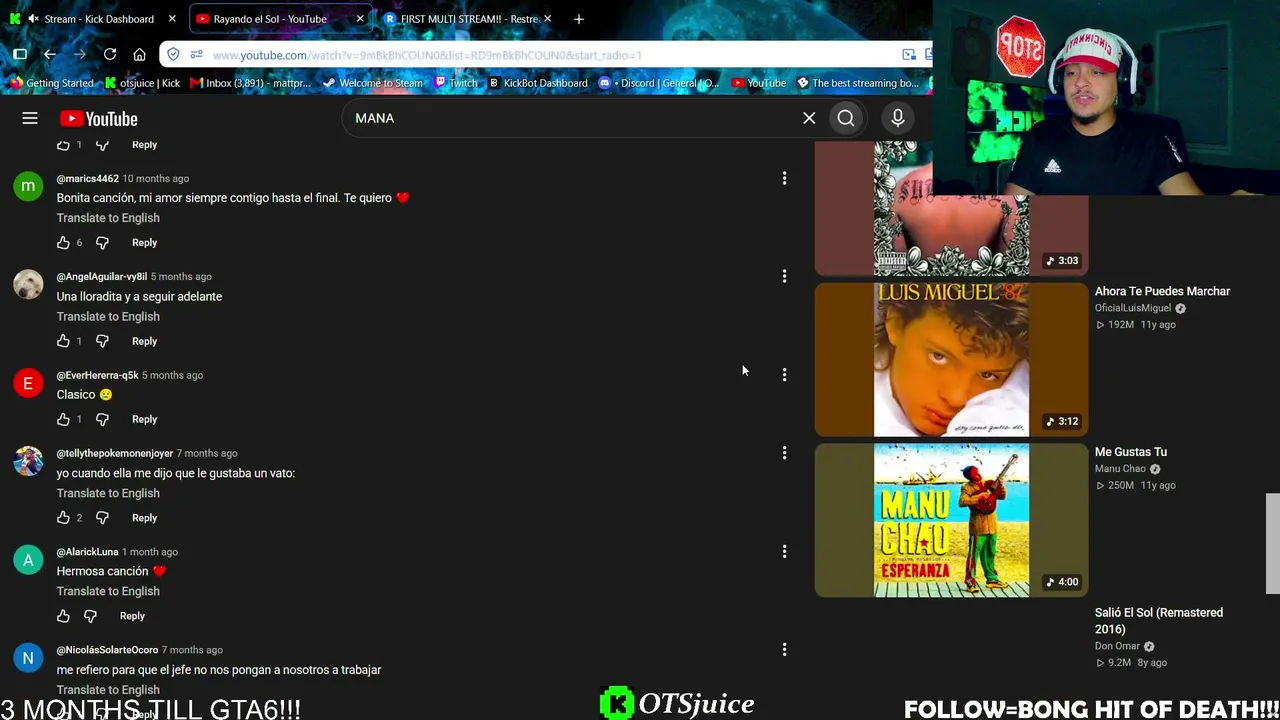Open options for tellythepokemonenjoyer's comment

(x=784, y=453)
